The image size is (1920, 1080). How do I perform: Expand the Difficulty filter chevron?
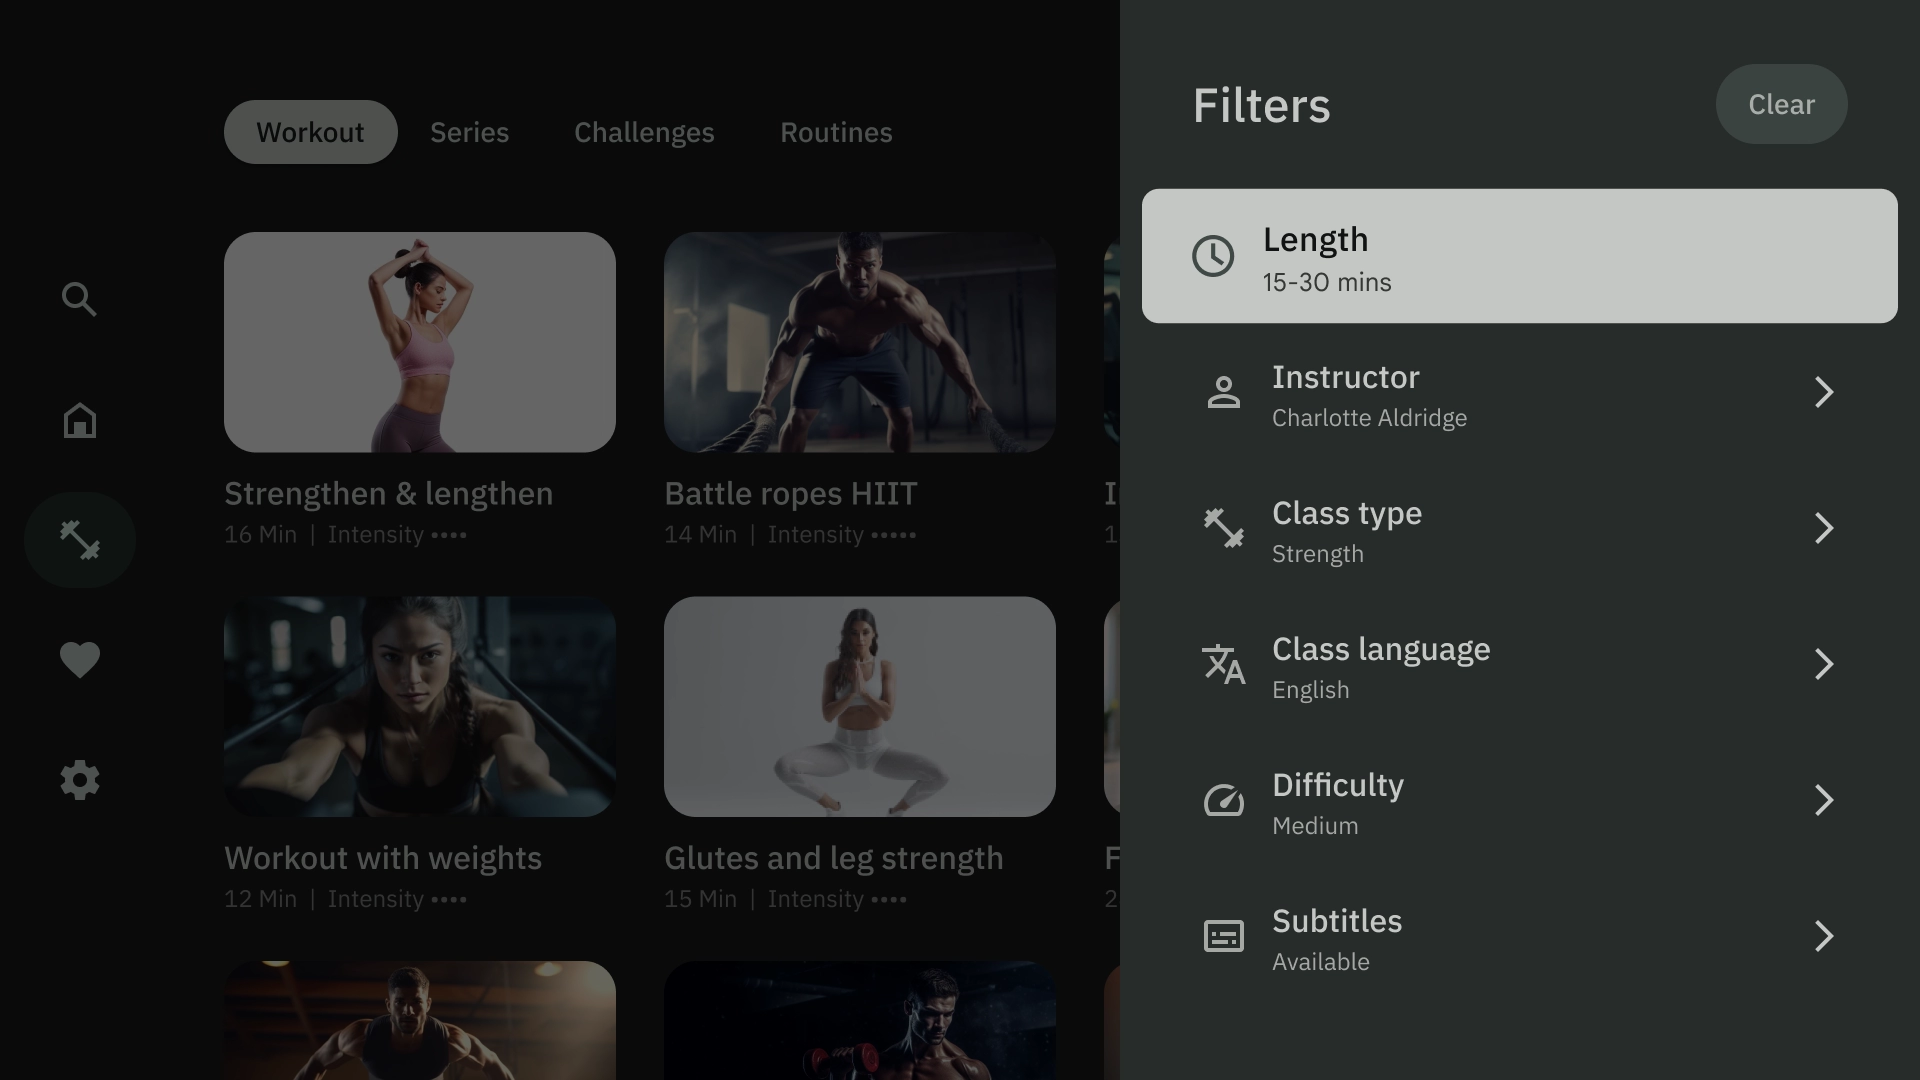1822,800
